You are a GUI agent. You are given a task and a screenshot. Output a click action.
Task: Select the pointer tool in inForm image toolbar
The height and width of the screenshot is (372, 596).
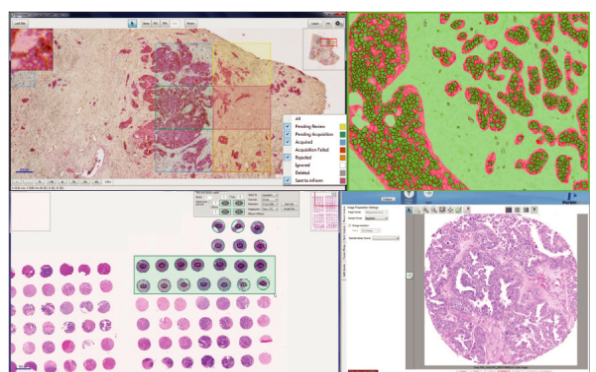tap(409, 210)
